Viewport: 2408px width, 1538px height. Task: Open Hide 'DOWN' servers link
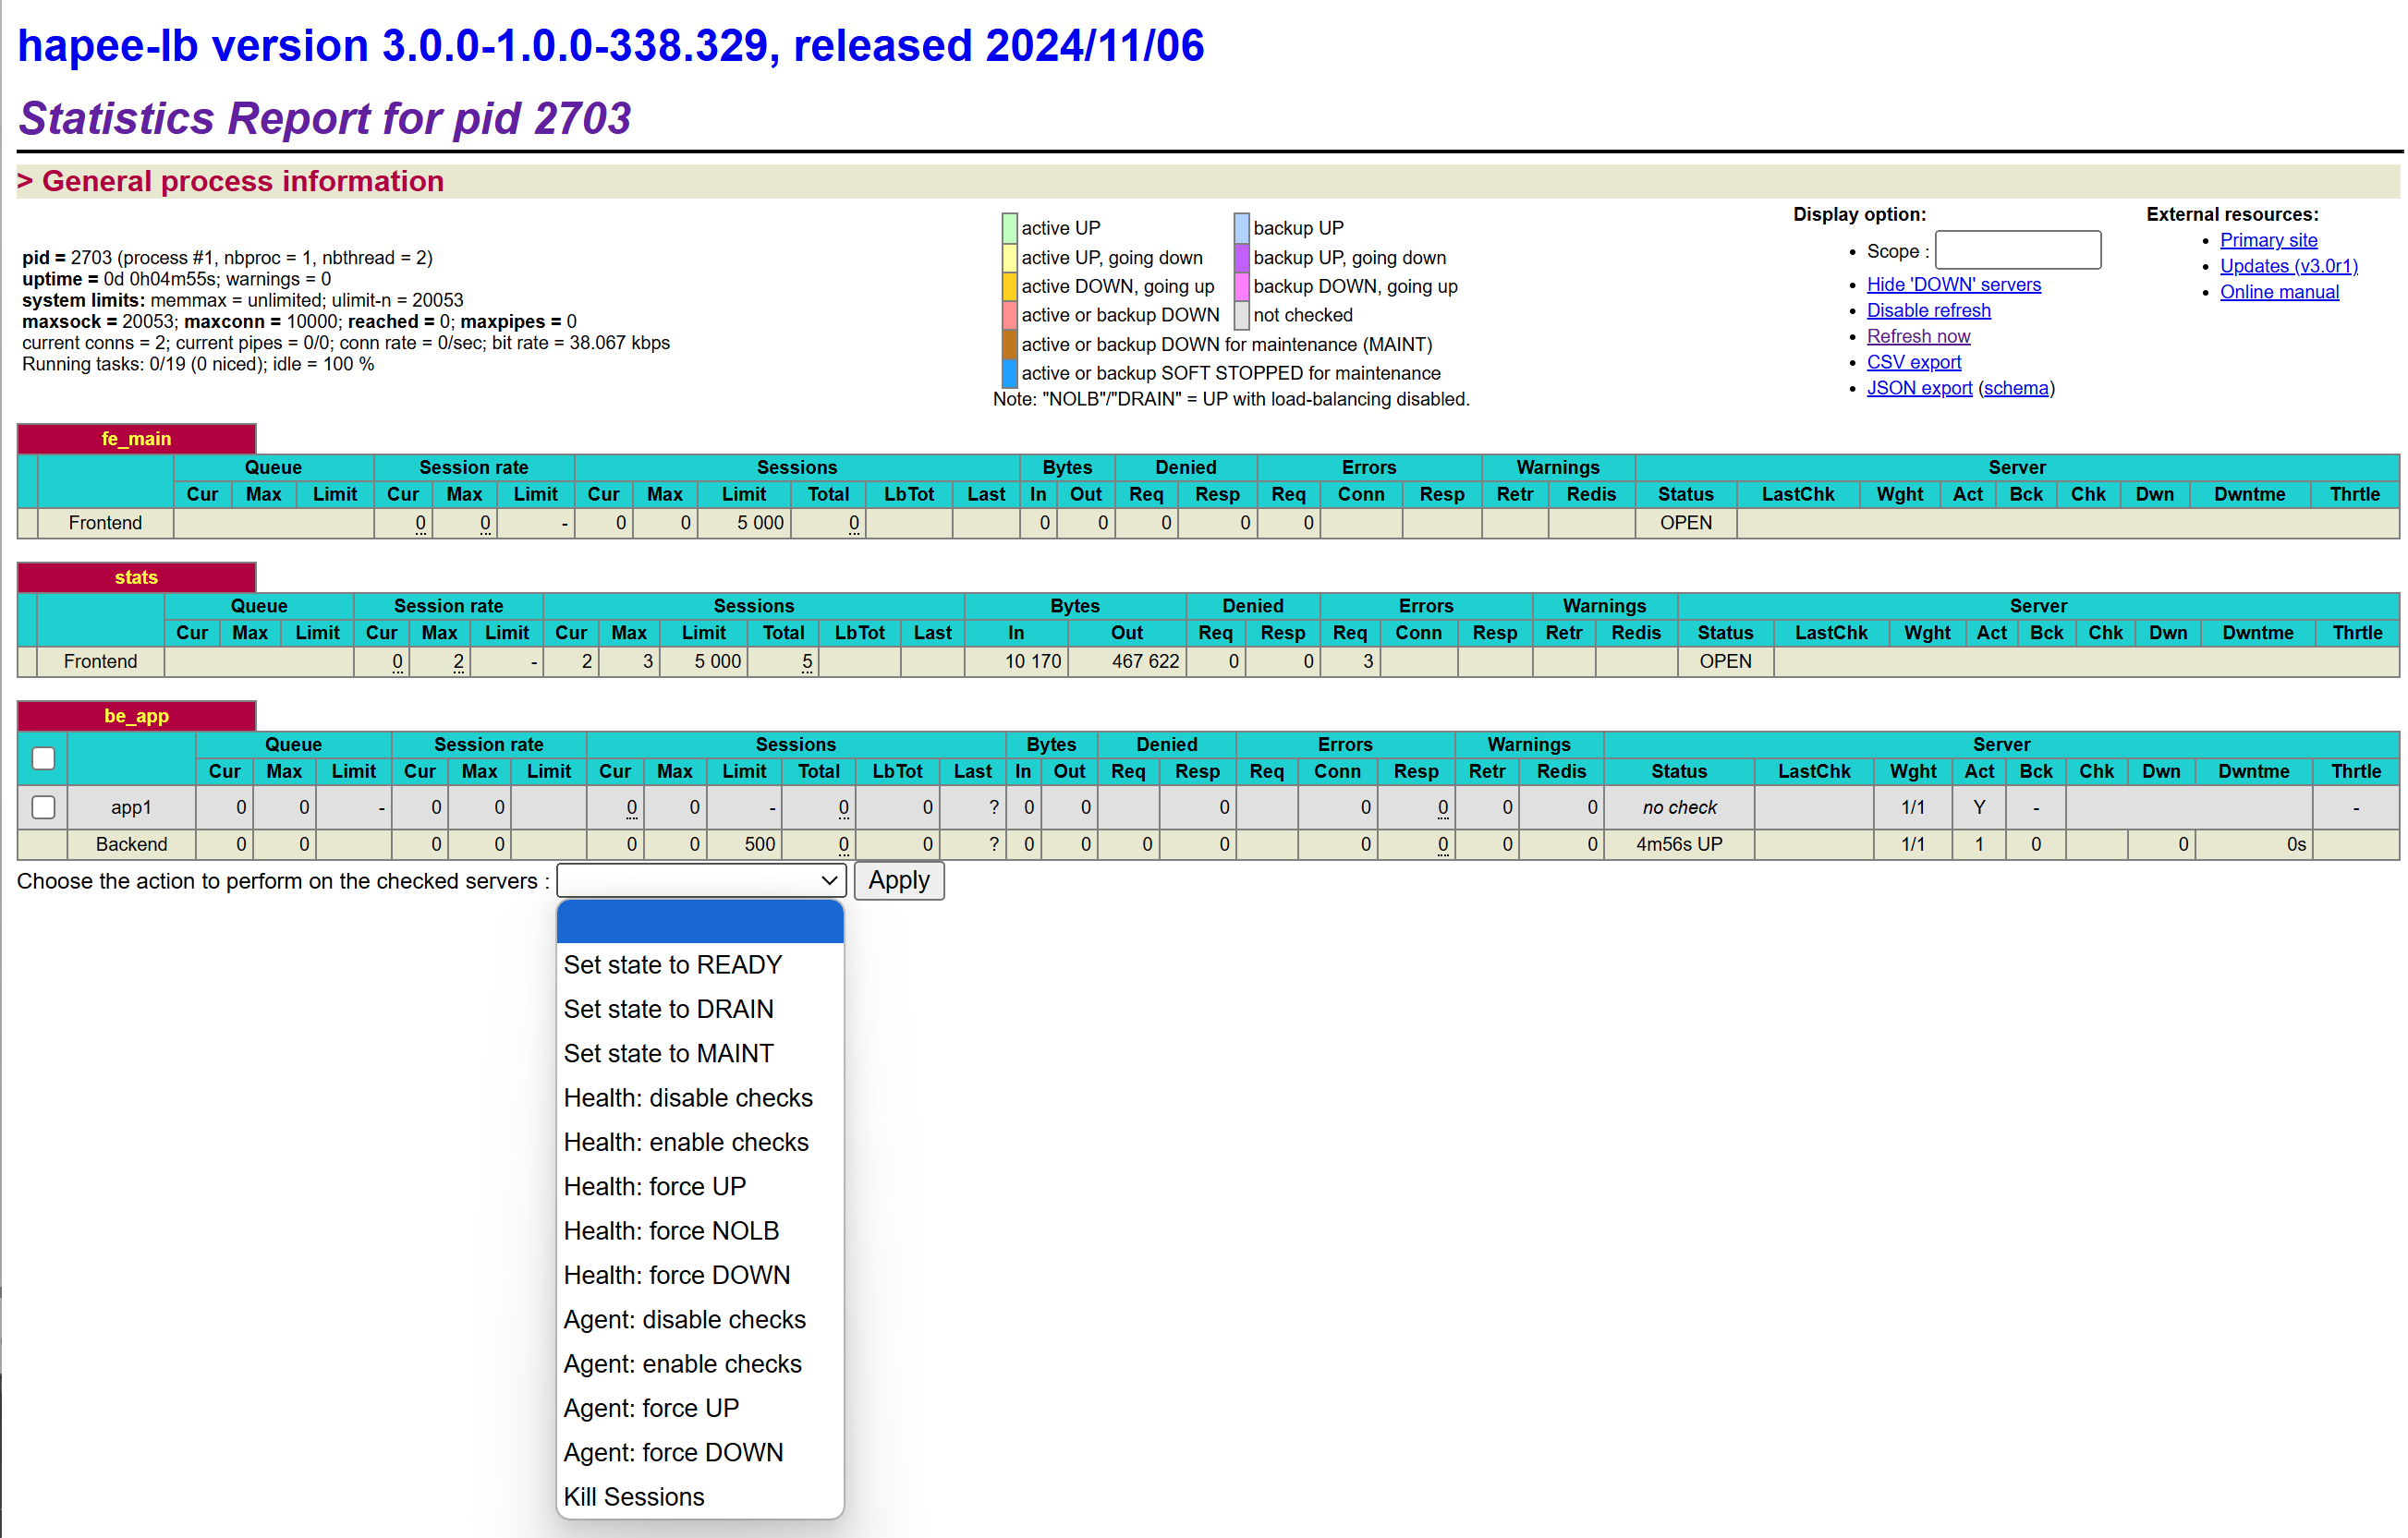(x=1953, y=284)
